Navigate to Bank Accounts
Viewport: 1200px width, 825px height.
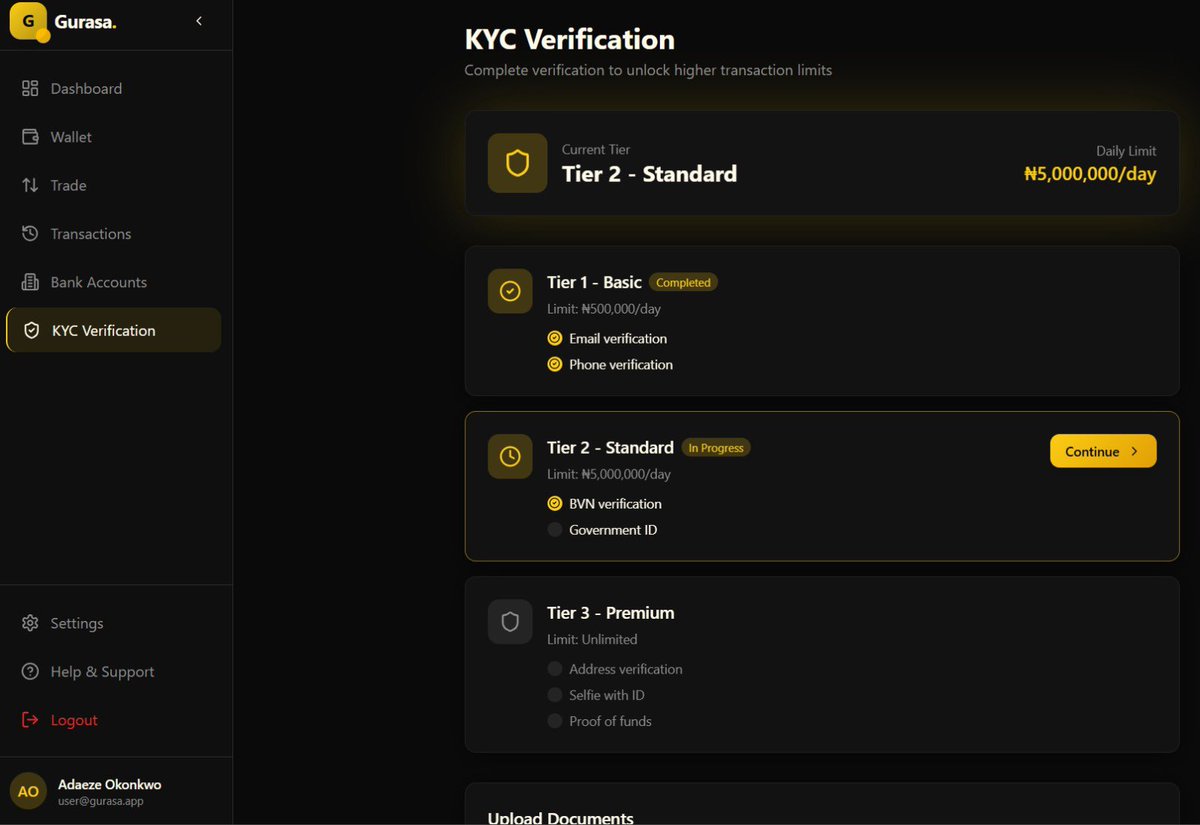[116, 282]
